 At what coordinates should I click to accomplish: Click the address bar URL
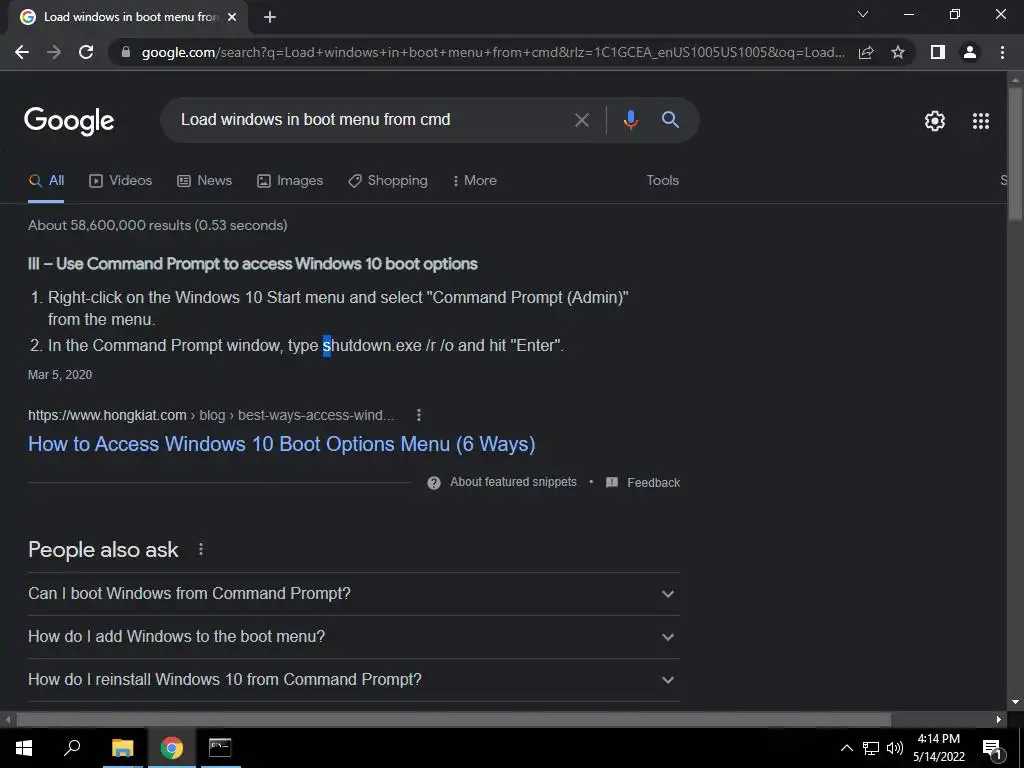(x=493, y=52)
